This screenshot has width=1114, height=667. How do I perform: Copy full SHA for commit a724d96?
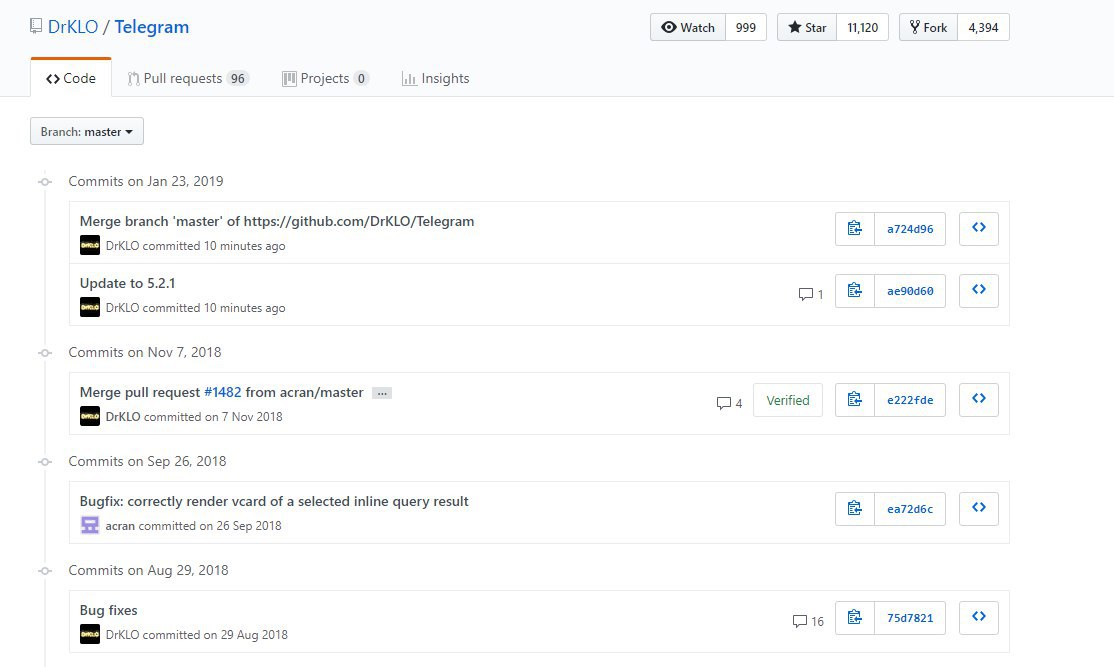pos(855,229)
